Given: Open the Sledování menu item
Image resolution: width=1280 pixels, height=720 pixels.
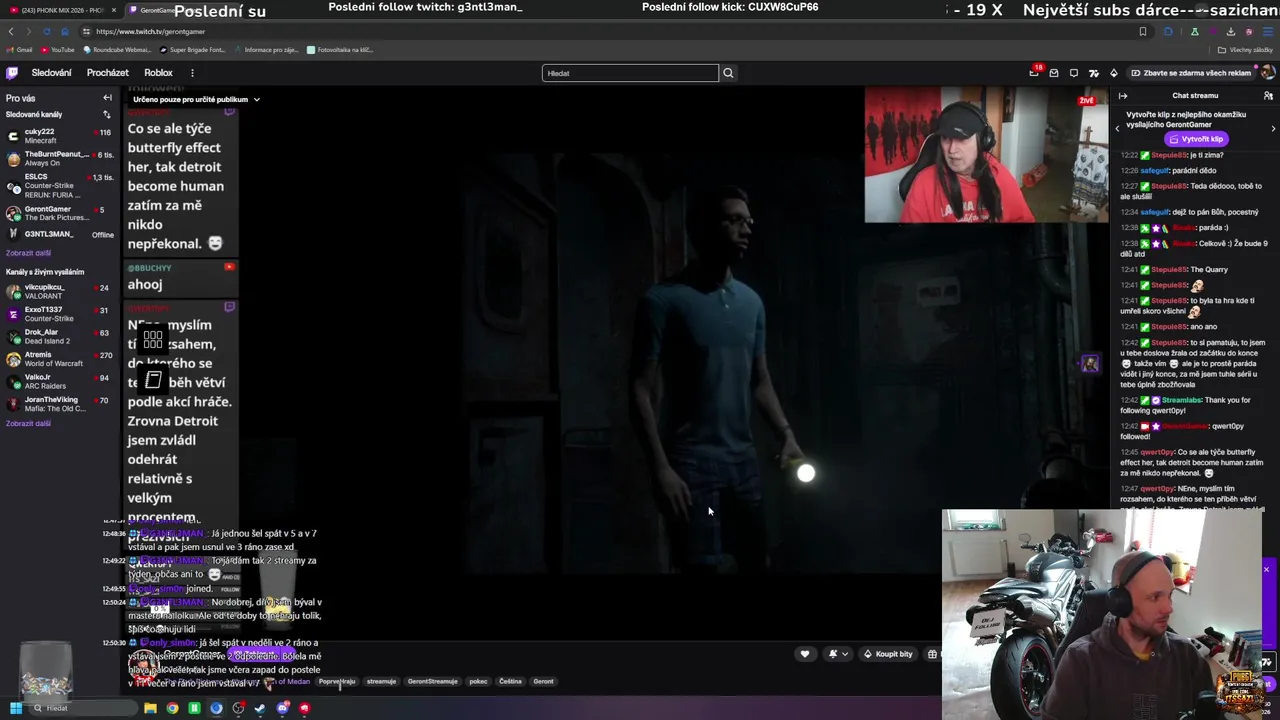Looking at the screenshot, I should (x=51, y=73).
